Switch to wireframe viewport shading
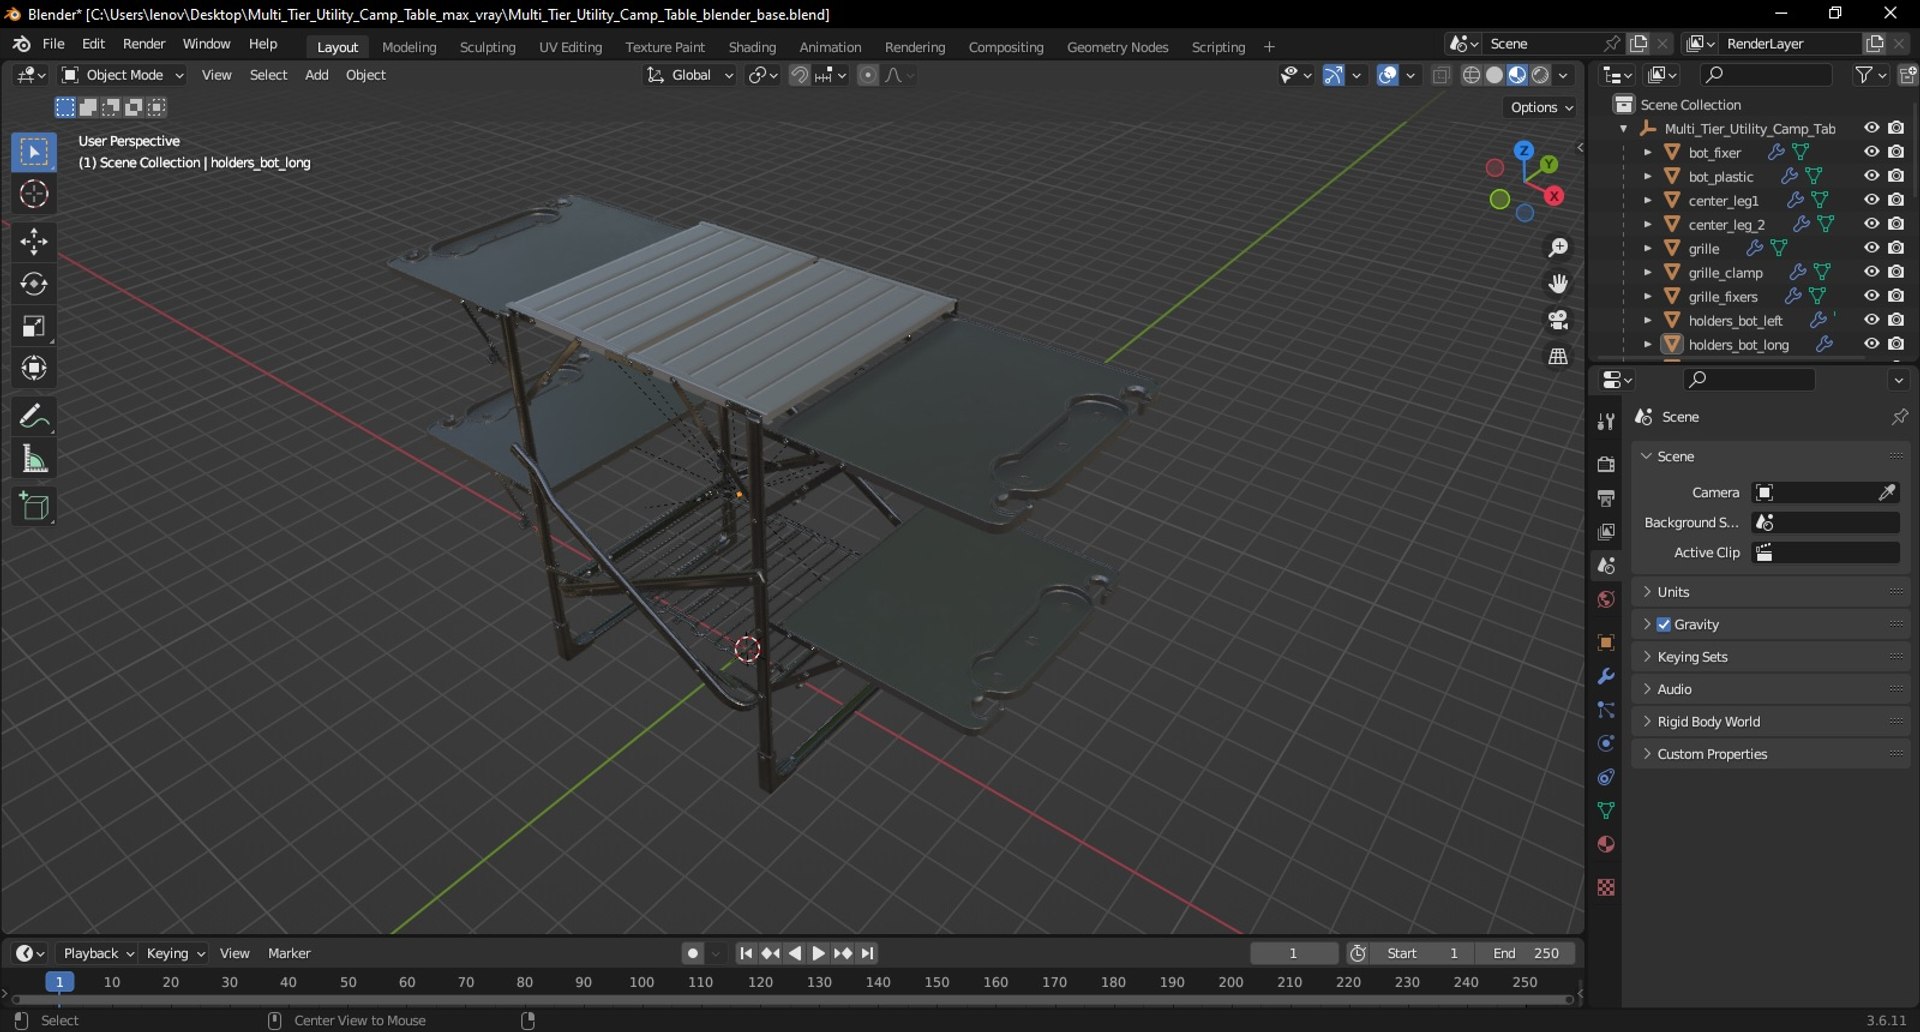This screenshot has width=1920, height=1032. tap(1471, 75)
